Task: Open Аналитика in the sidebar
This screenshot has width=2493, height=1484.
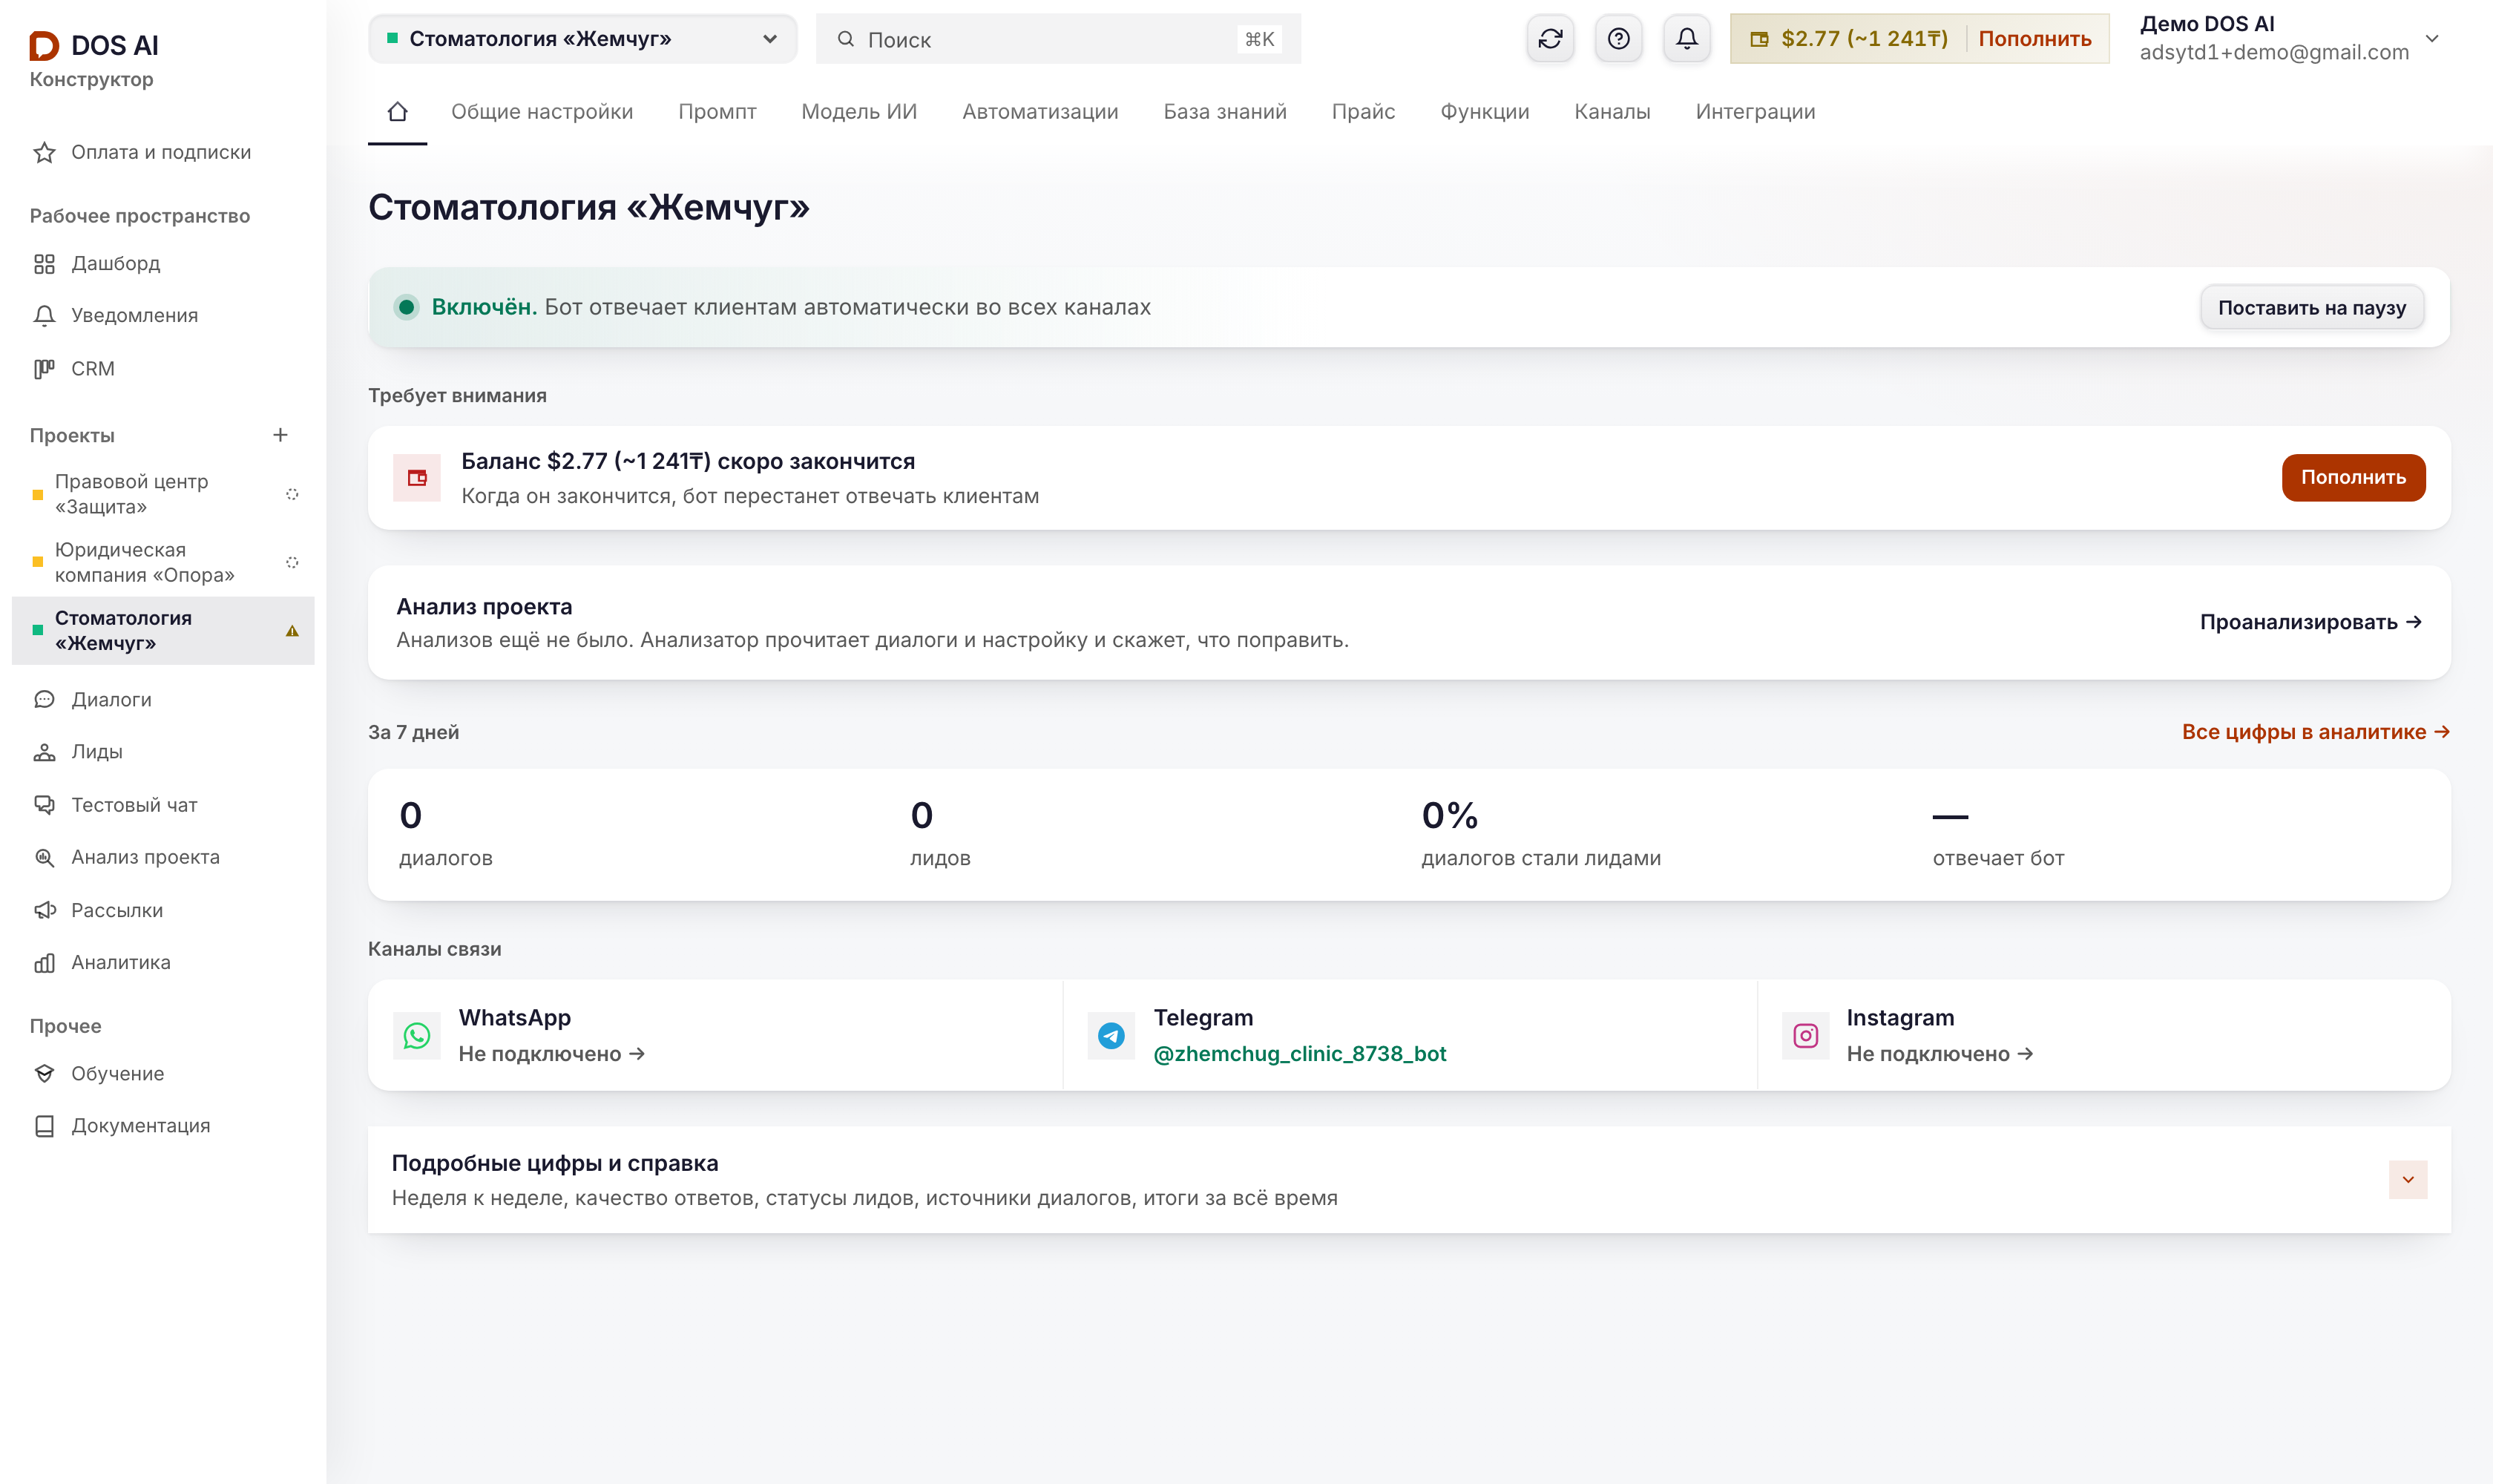Action: click(x=163, y=962)
